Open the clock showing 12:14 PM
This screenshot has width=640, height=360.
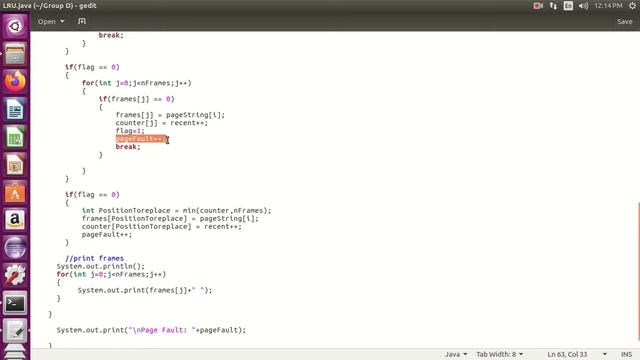(608, 6)
